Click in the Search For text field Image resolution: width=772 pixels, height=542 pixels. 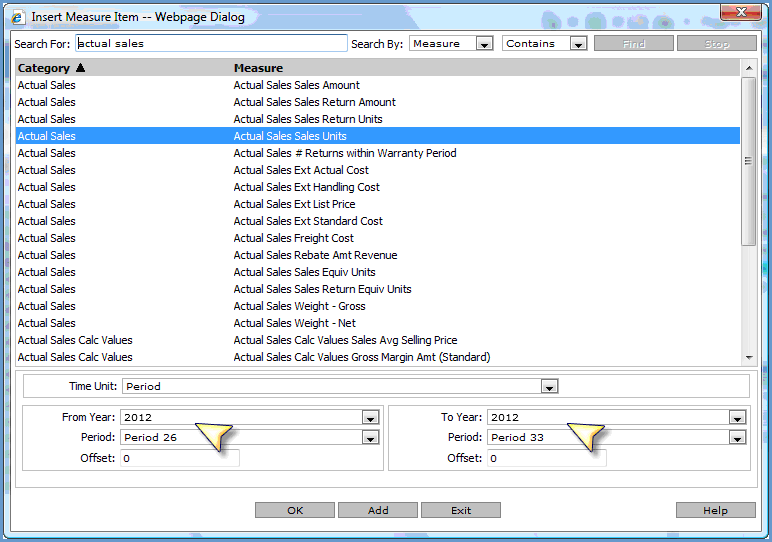coord(211,44)
